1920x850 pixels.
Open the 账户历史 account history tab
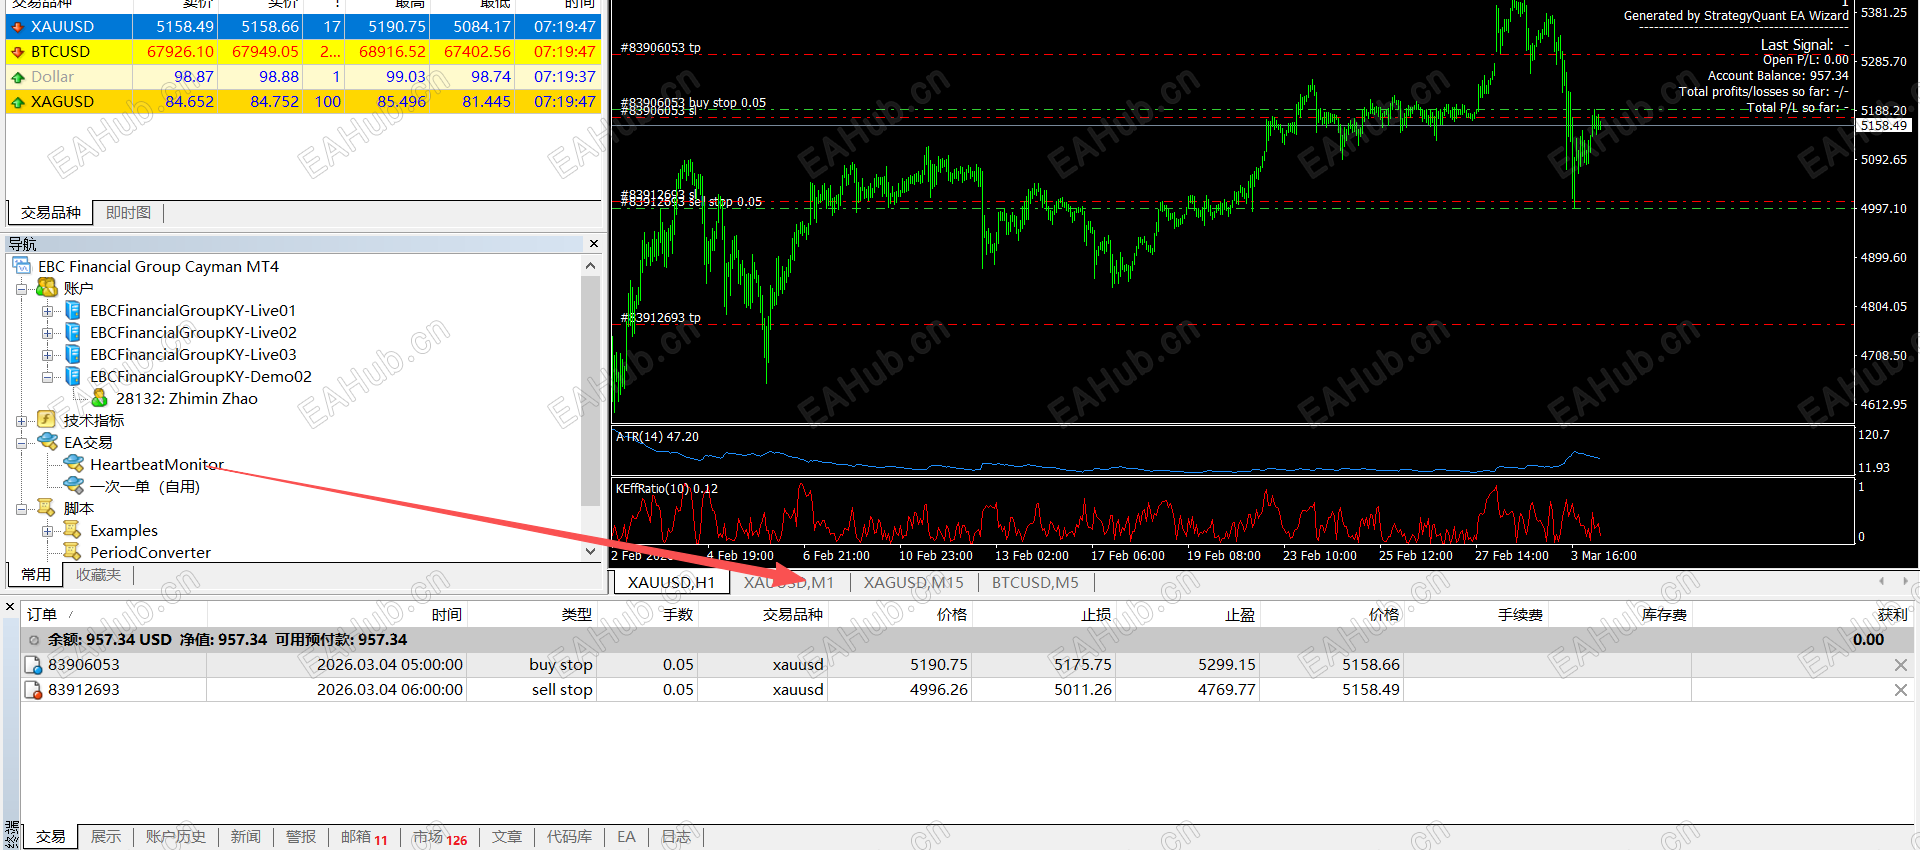pos(176,837)
